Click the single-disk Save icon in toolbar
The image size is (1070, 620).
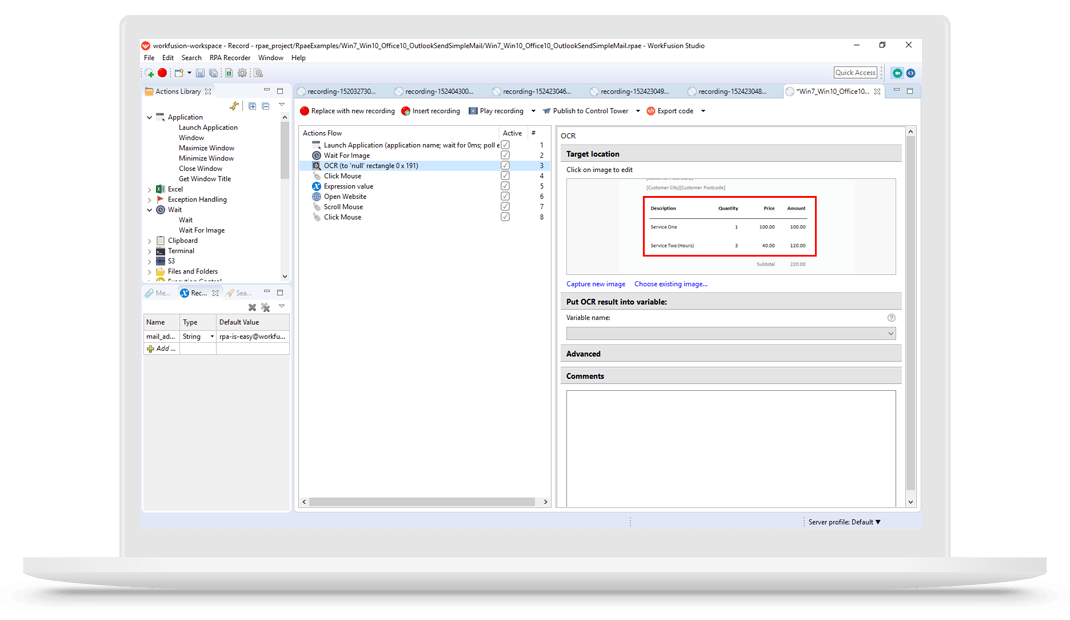pyautogui.click(x=200, y=73)
